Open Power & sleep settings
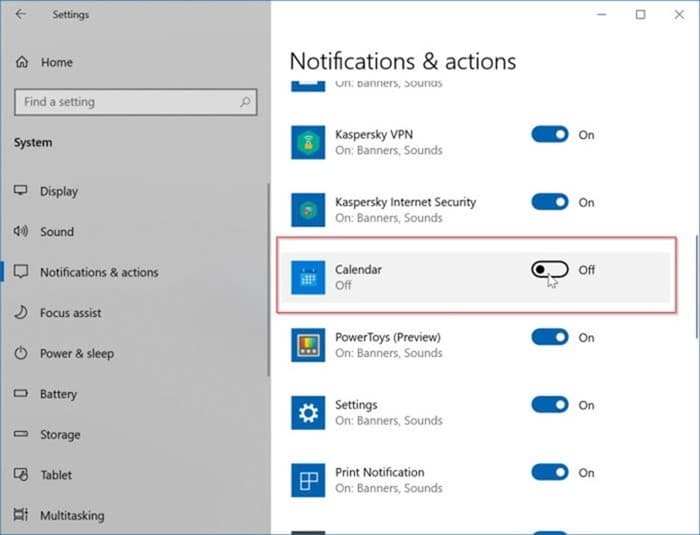Viewport: 700px width, 535px height. [x=77, y=353]
